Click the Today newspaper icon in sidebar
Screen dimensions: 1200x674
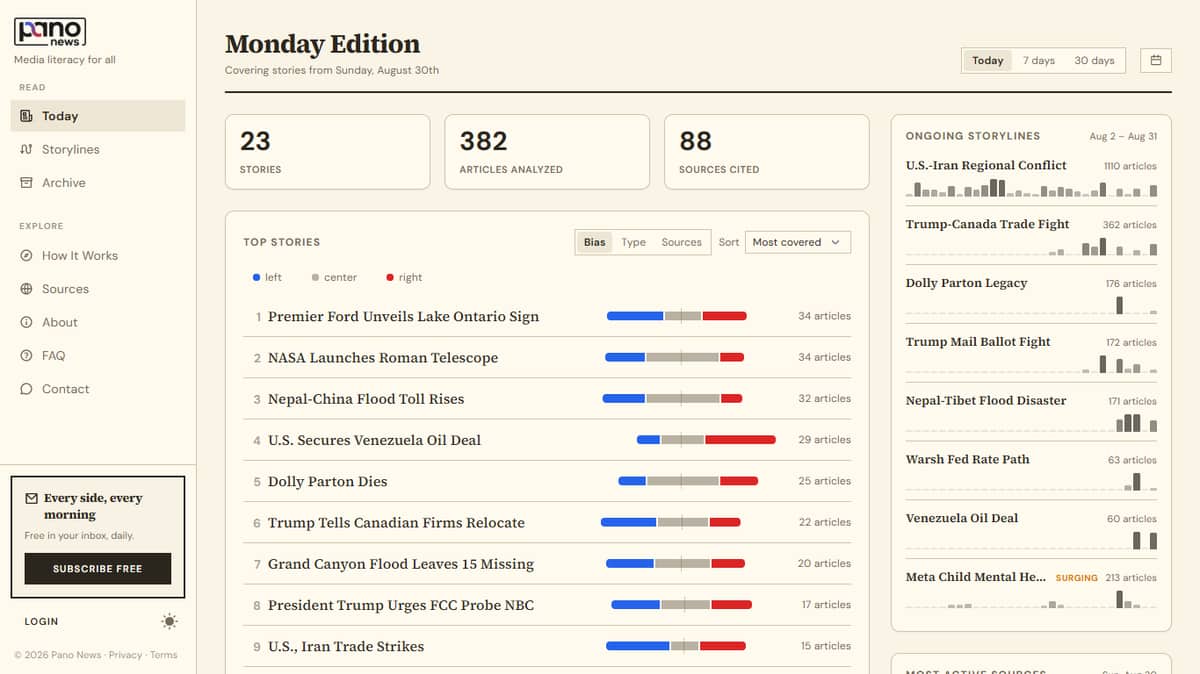(26, 116)
